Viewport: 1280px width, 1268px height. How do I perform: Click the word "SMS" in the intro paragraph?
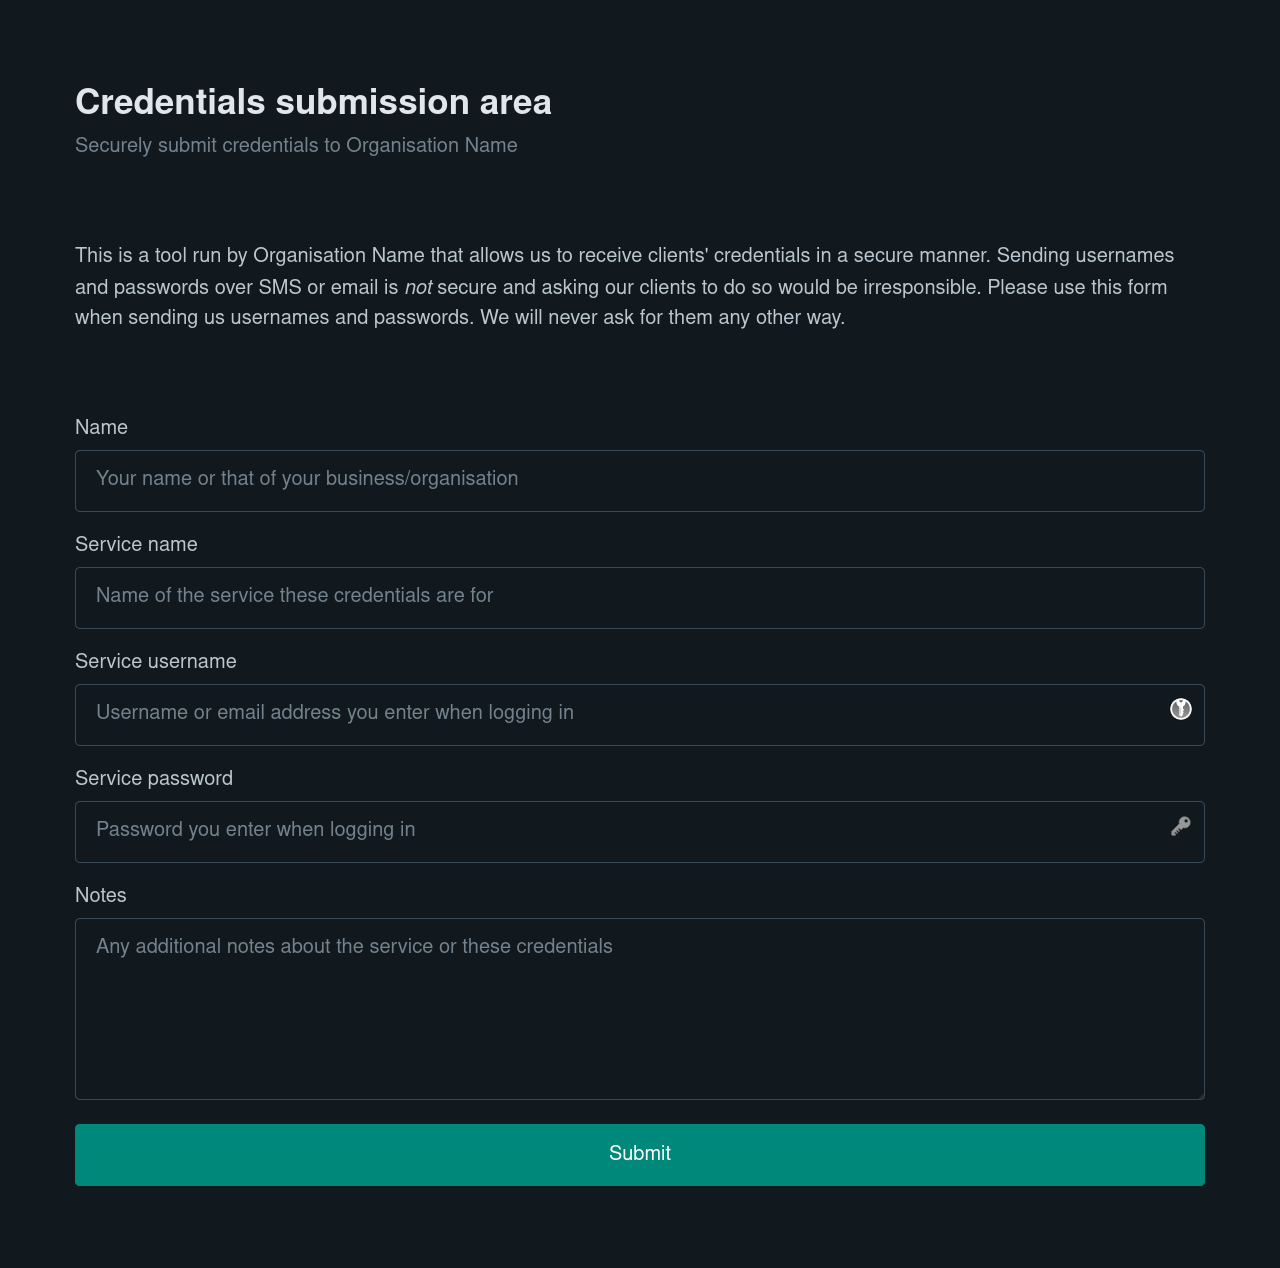pyautogui.click(x=280, y=288)
